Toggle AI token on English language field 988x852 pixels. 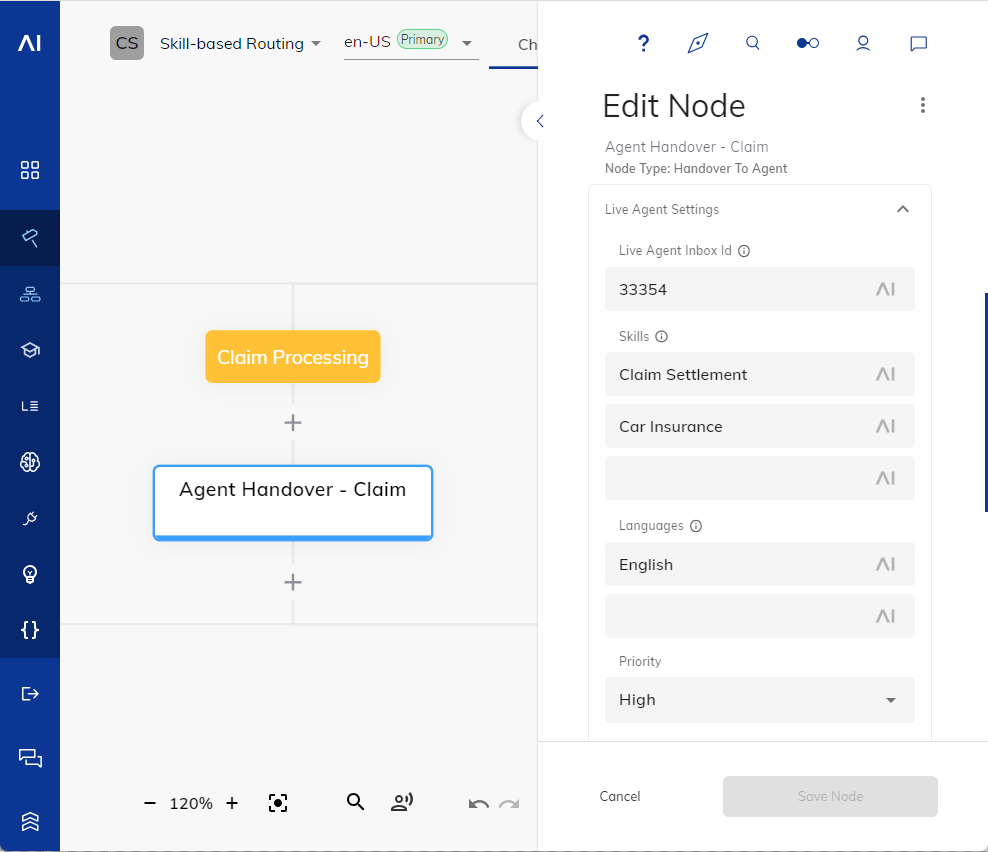tap(885, 564)
